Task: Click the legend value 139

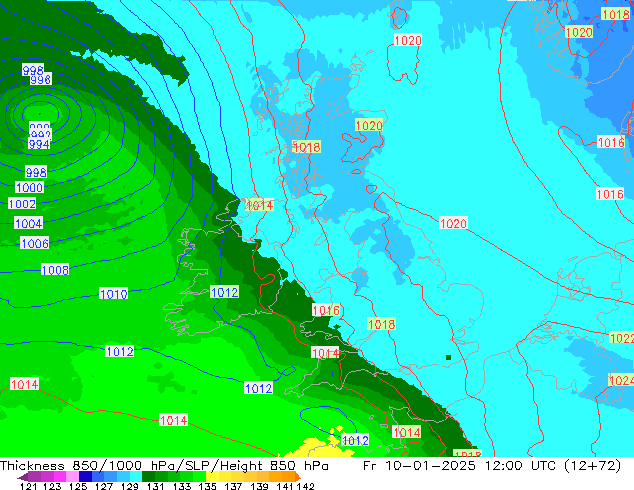Action: coord(259,486)
